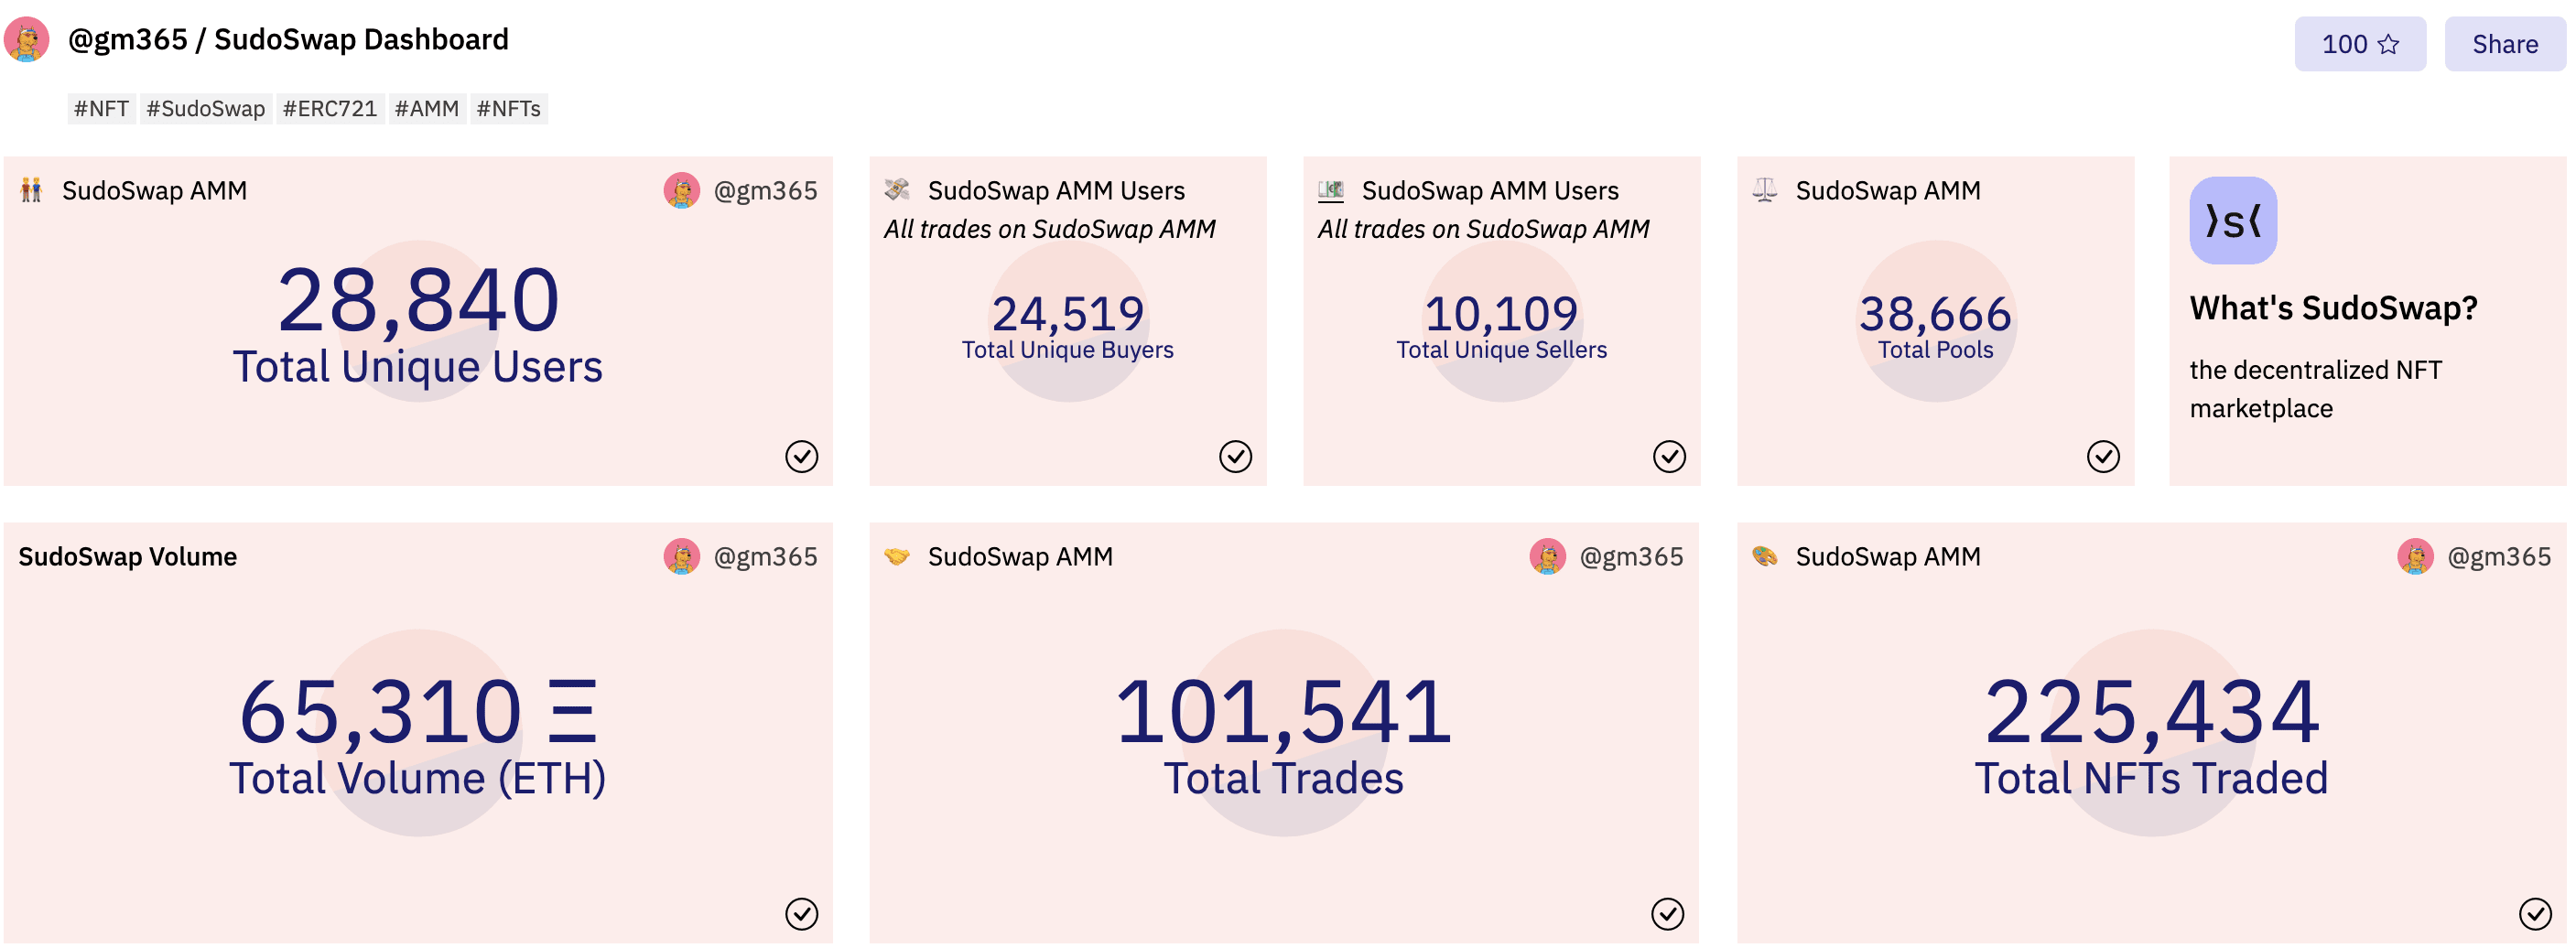This screenshot has height=948, width=2576.
Task: Toggle the checkmark on Total Unique Users card
Action: pyautogui.click(x=801, y=456)
